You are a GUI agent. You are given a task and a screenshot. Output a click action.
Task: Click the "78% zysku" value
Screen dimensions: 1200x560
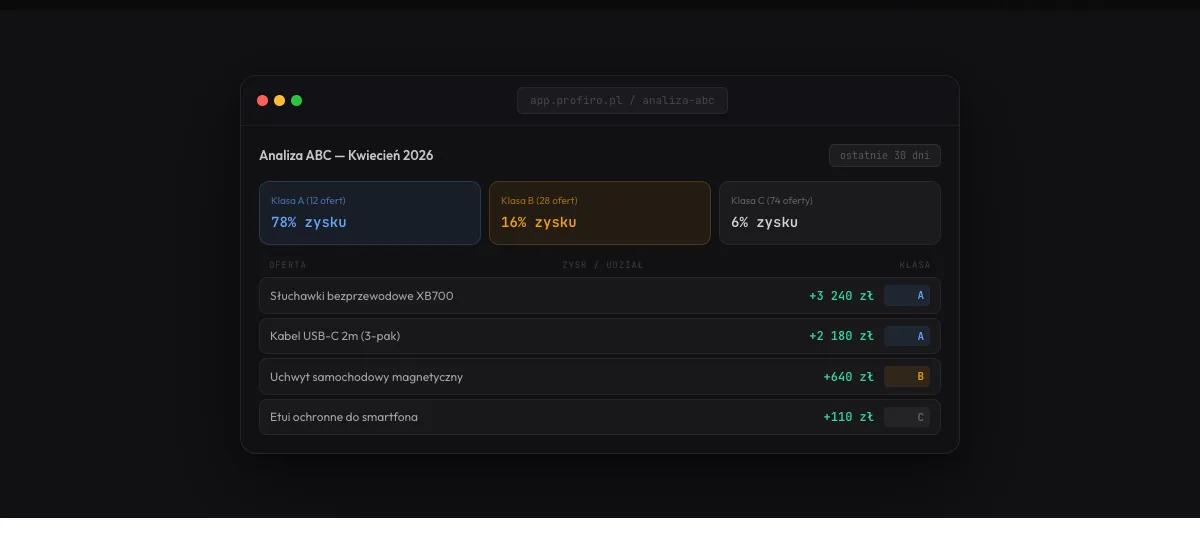click(309, 222)
